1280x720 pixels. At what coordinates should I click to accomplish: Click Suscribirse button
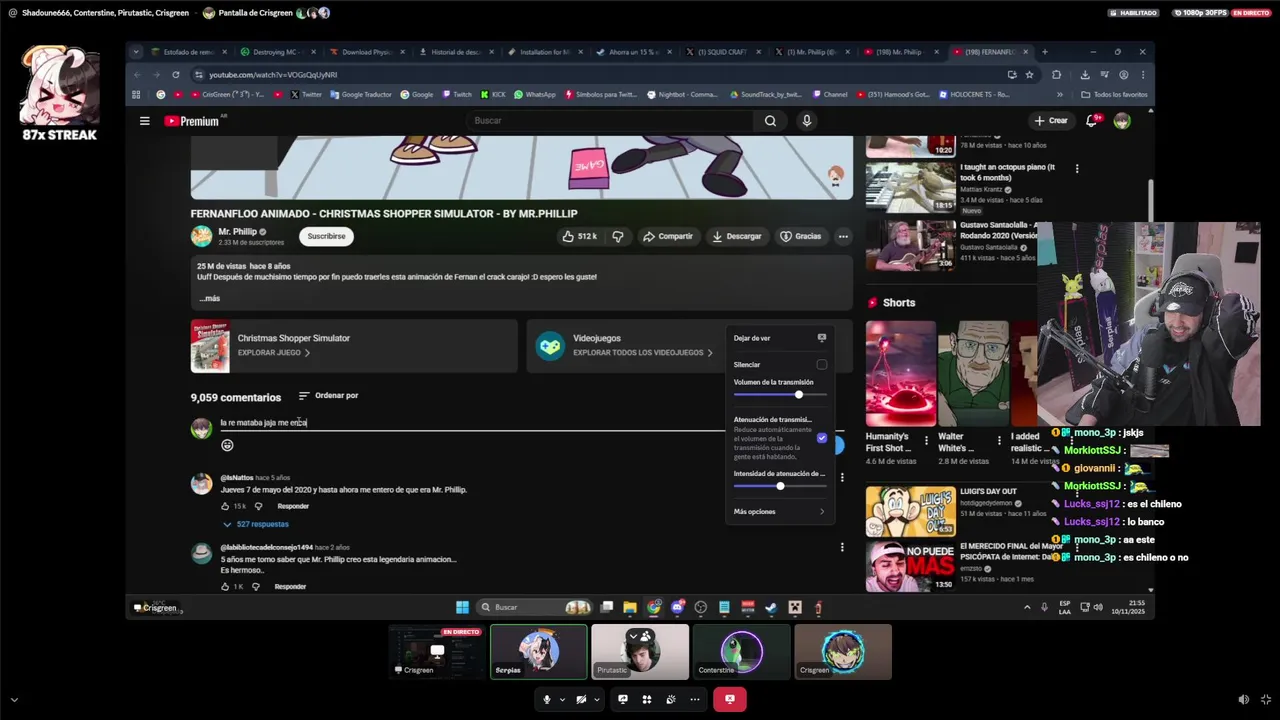pos(326,237)
